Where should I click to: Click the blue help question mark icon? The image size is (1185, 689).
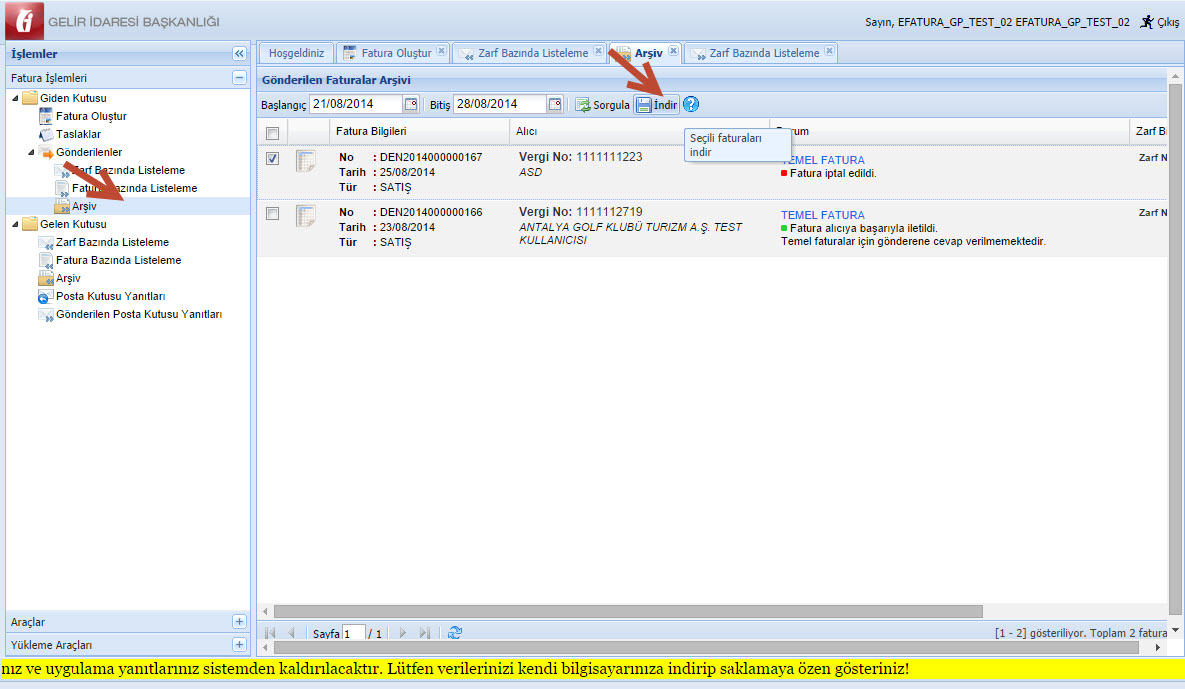[691, 105]
